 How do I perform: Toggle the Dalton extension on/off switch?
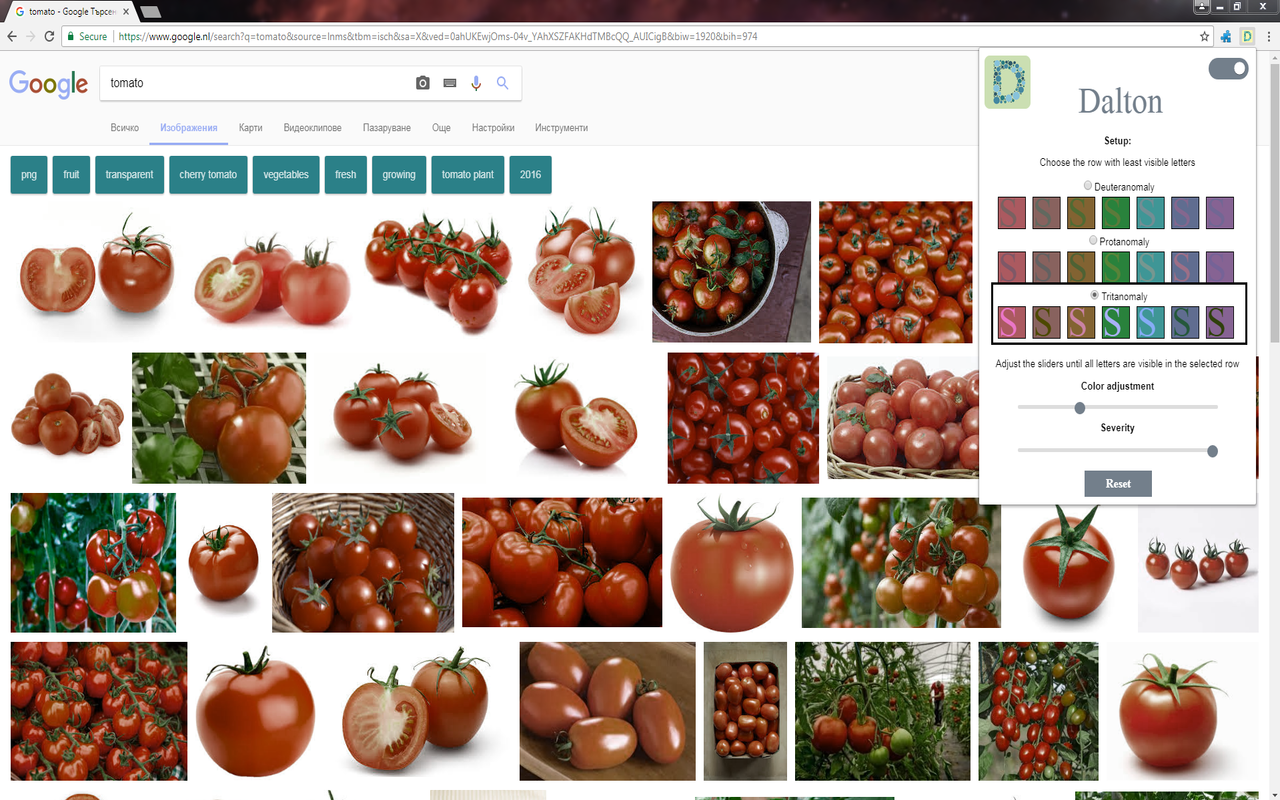tap(1228, 68)
